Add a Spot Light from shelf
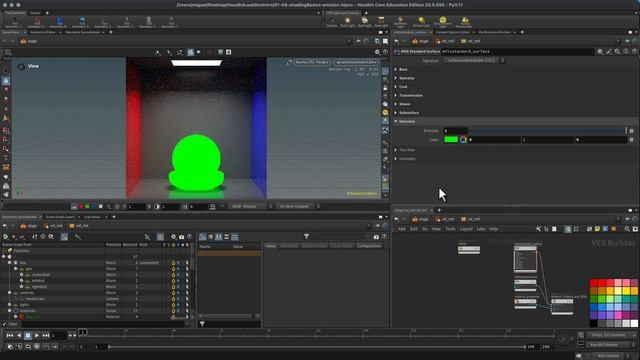 pos(364,22)
